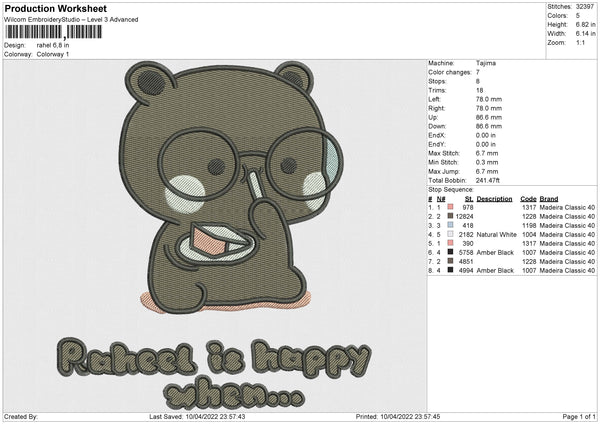The height and width of the screenshot is (424, 600).
Task: Click stitch count '4994' in row 8
Action: (466, 271)
